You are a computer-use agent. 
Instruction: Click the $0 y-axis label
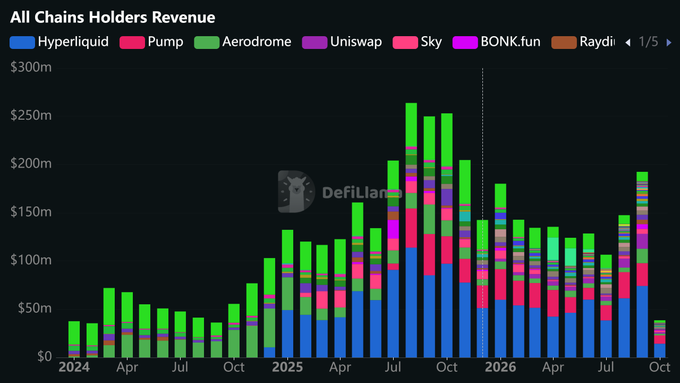point(45,357)
